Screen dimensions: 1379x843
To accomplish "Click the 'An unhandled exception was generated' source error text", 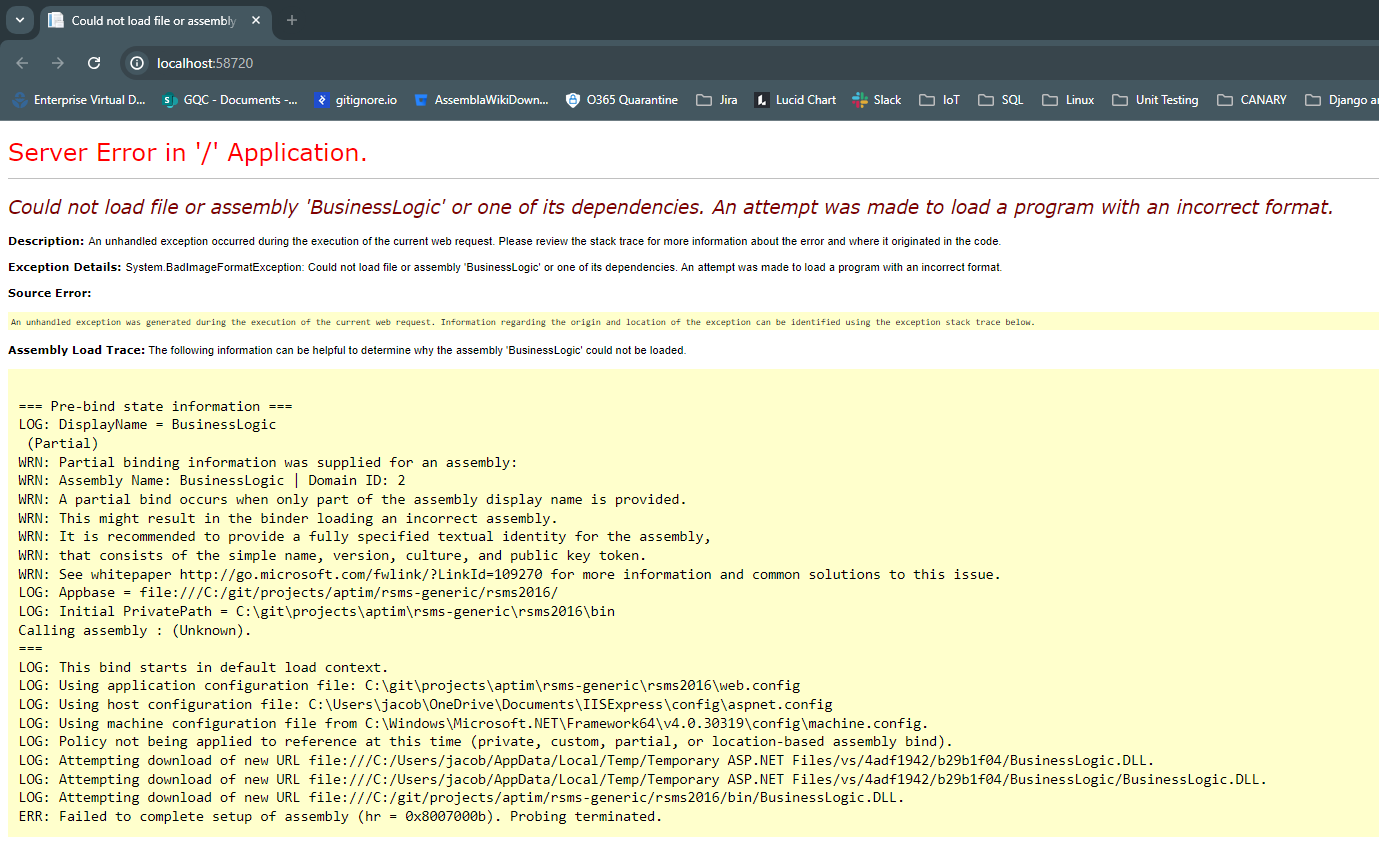I will pyautogui.click(x=523, y=322).
